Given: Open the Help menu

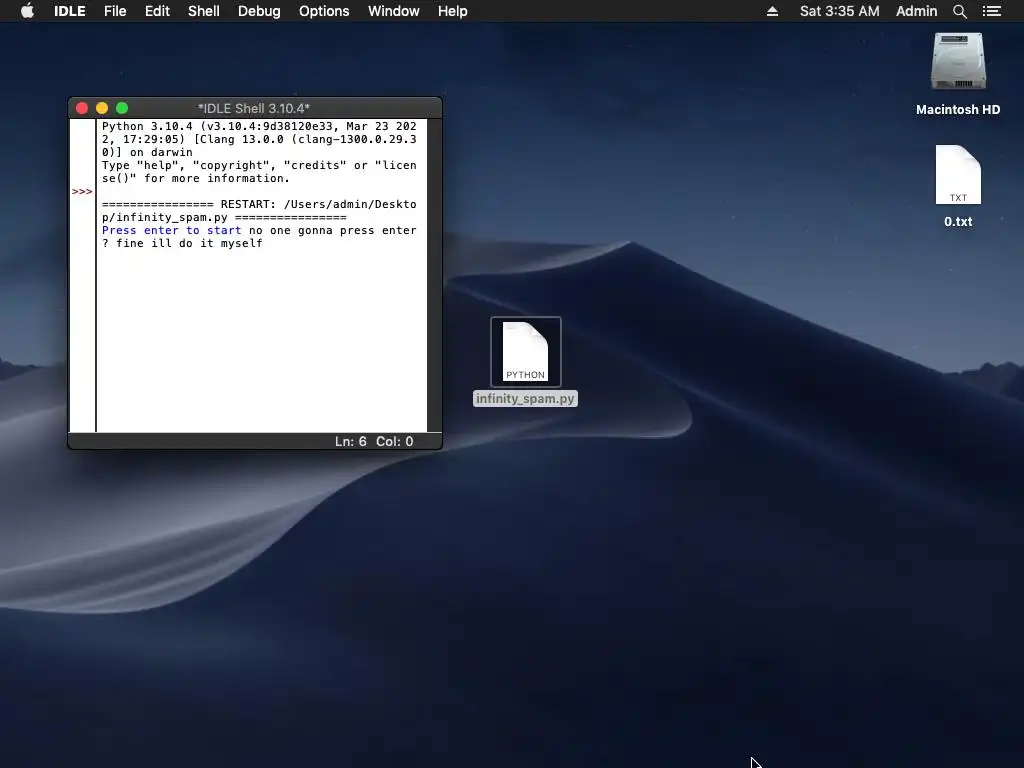Looking at the screenshot, I should click(453, 11).
